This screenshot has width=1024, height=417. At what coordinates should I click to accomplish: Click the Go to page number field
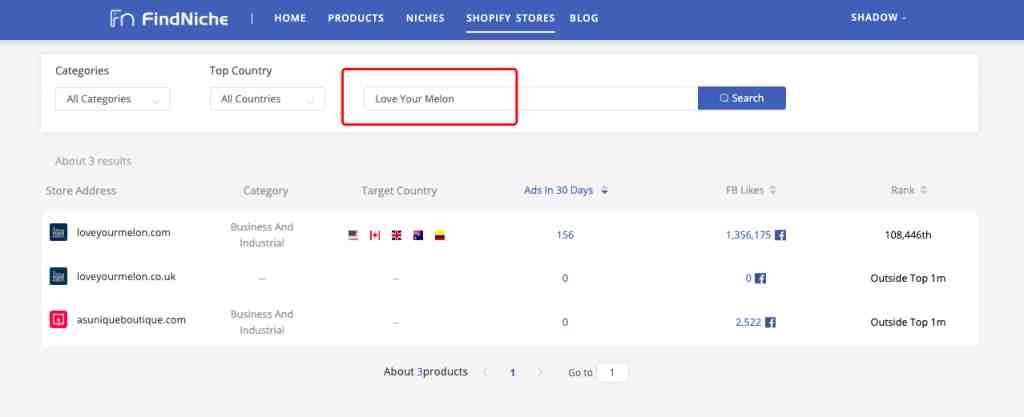pyautogui.click(x=612, y=373)
